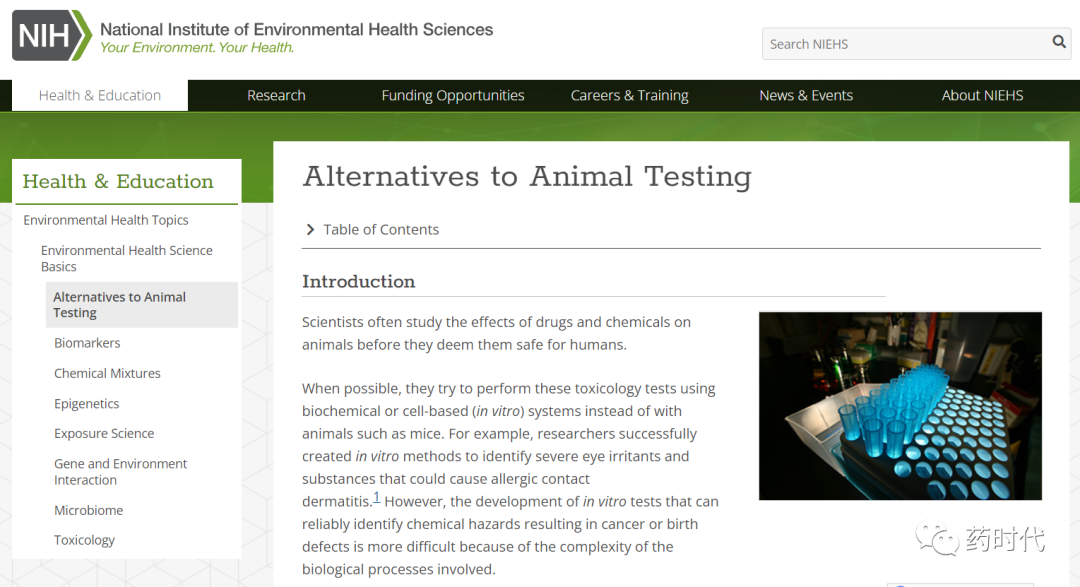The width and height of the screenshot is (1080, 587).
Task: Follow footnote 1 after dermatitis
Action: [377, 497]
